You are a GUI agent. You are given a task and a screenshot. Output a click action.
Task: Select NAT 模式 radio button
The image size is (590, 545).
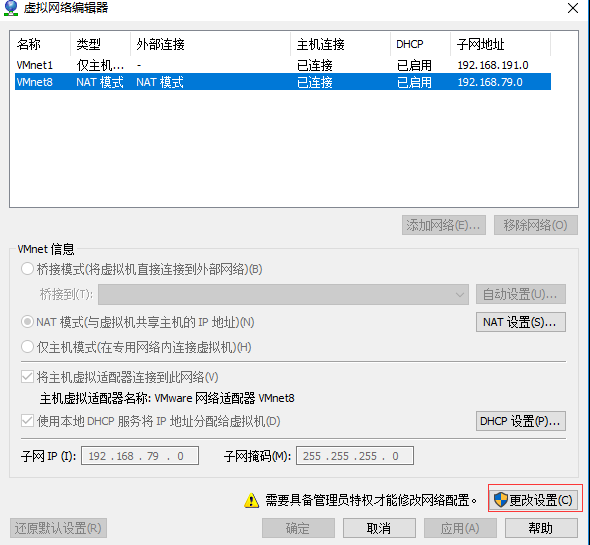coord(27,322)
